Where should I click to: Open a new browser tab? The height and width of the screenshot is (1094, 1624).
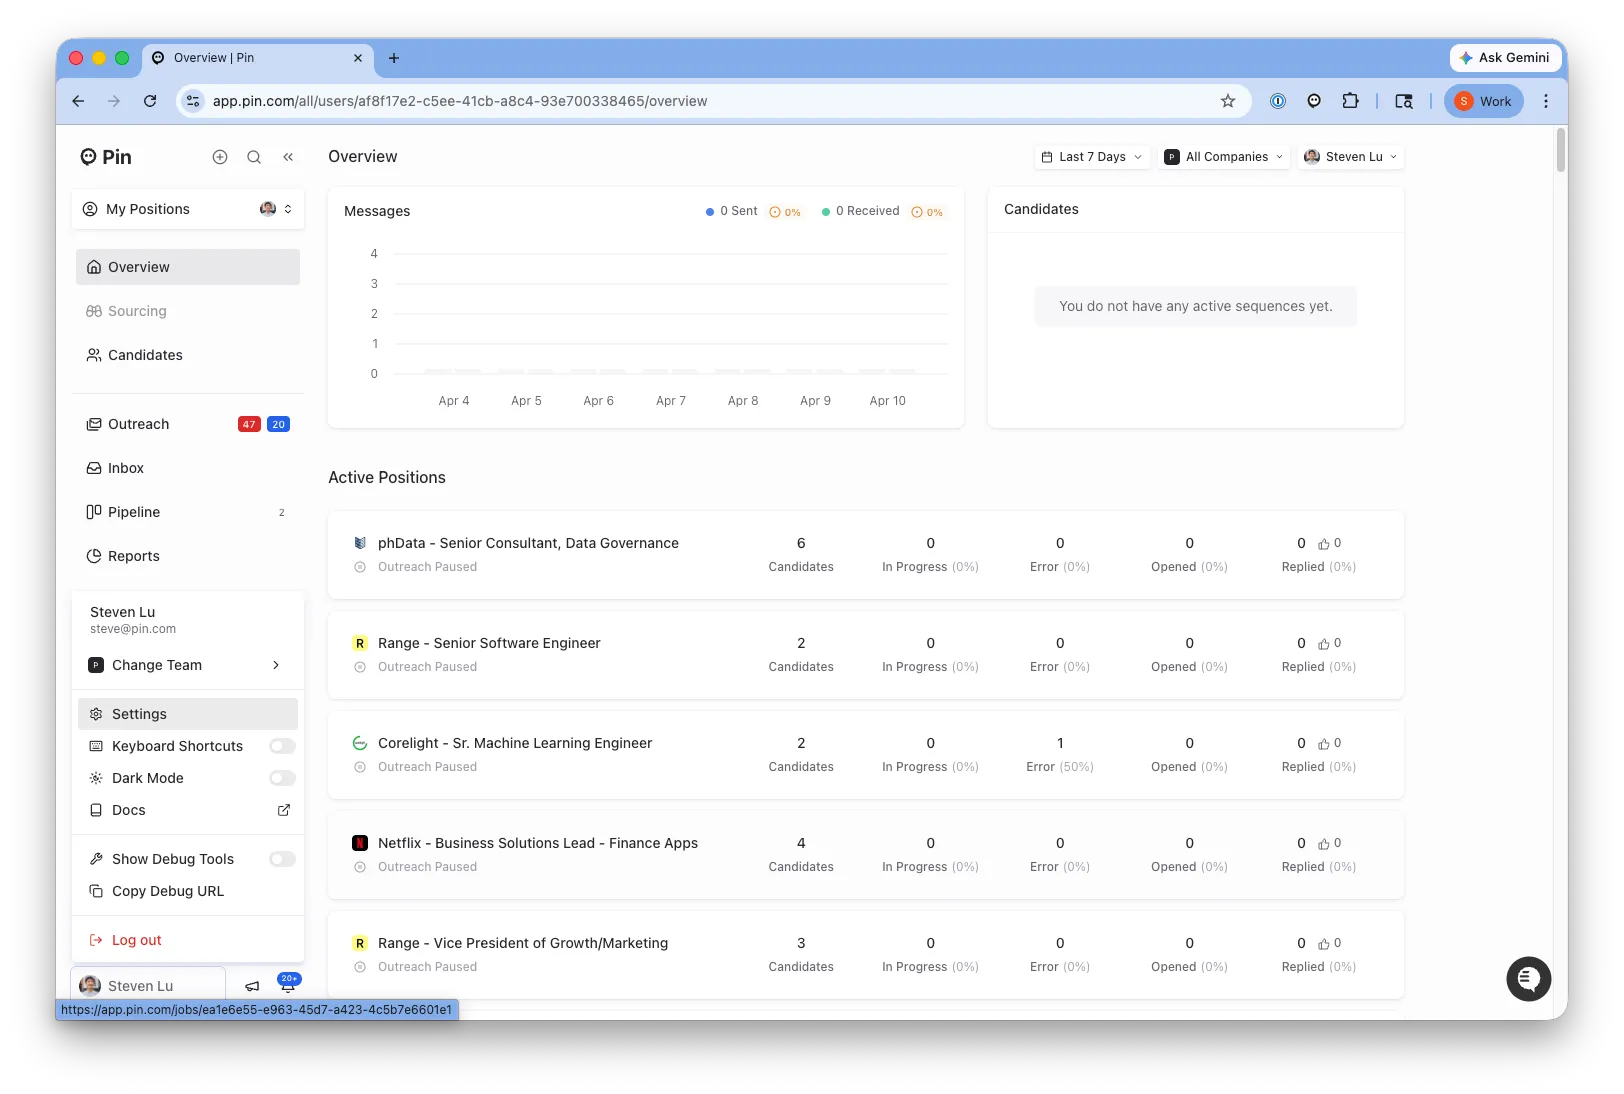[394, 58]
